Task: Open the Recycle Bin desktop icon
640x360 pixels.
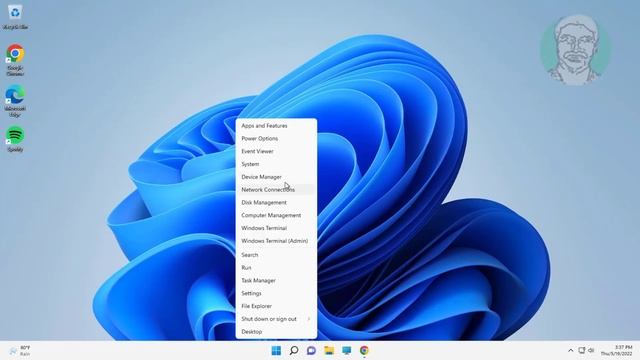Action: [15, 17]
